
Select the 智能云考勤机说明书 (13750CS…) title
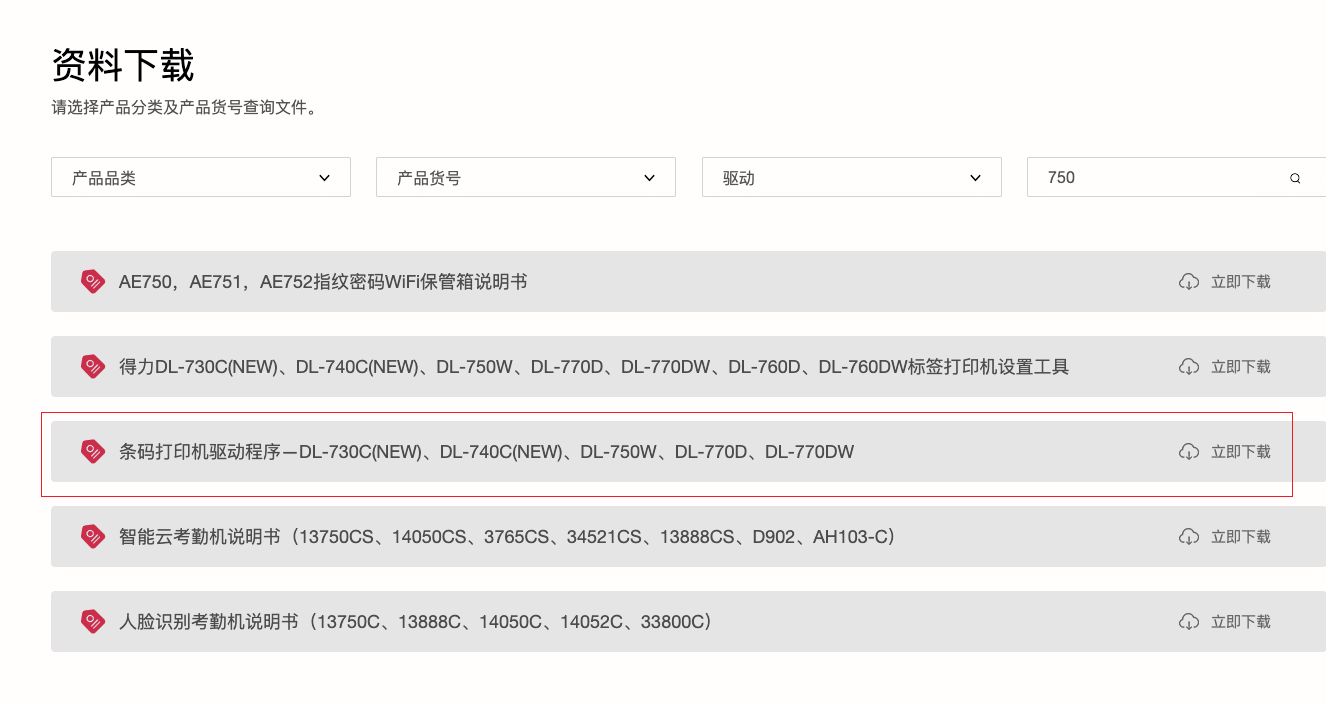(506, 537)
